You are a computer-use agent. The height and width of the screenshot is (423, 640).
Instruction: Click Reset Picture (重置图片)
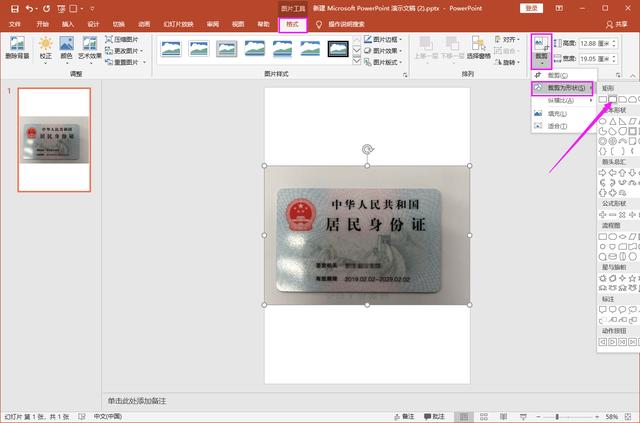[125, 62]
